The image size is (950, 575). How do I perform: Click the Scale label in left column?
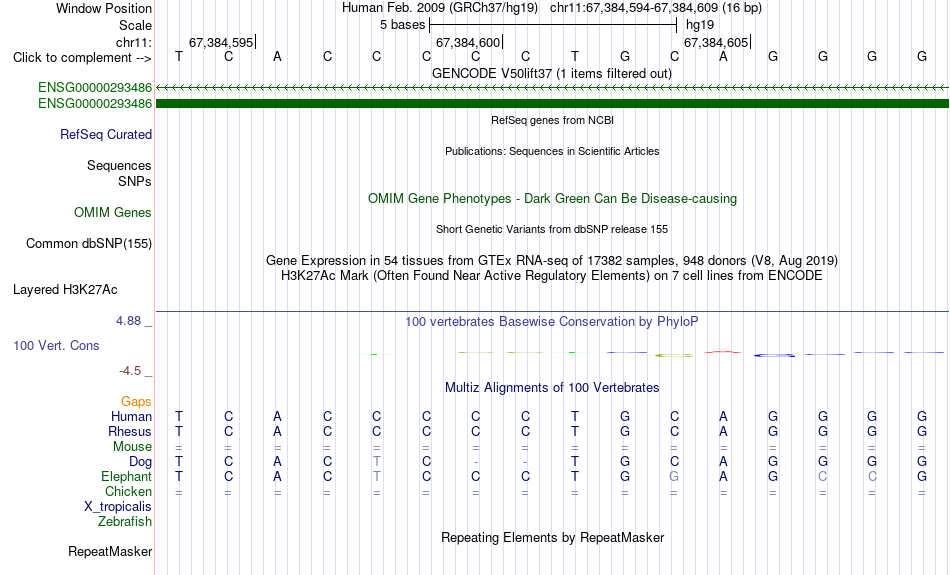click(x=135, y=25)
